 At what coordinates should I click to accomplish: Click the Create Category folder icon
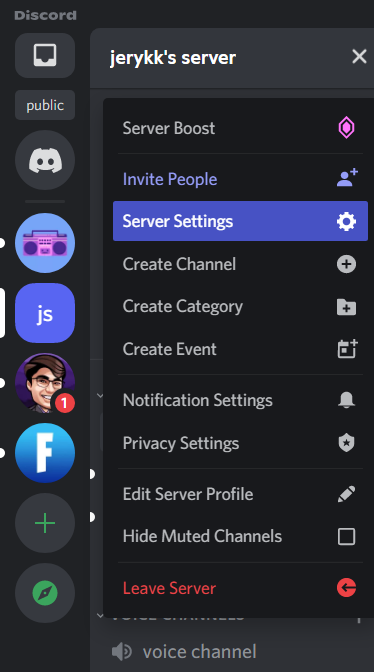click(x=347, y=307)
